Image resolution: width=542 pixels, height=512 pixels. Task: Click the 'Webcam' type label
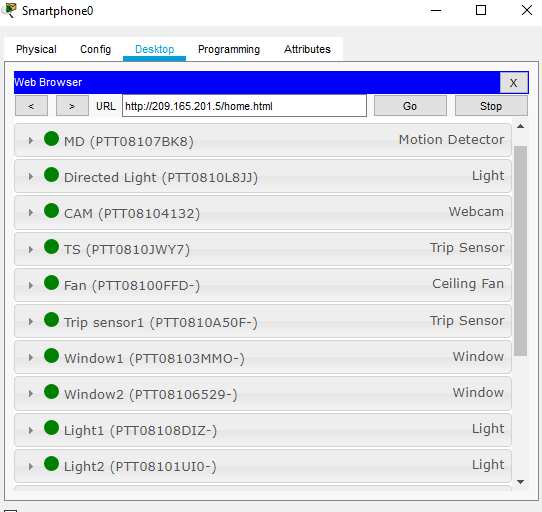tap(476, 211)
